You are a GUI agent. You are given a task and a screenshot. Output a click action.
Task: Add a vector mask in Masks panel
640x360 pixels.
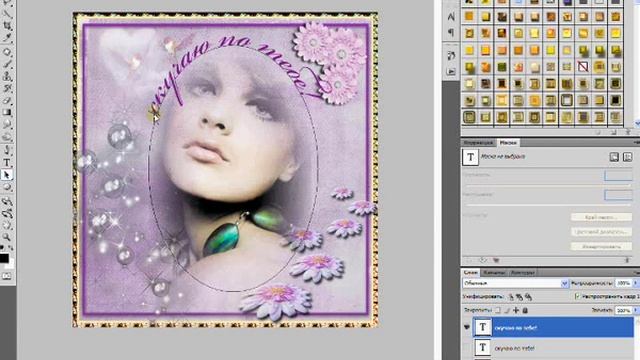pyautogui.click(x=627, y=157)
